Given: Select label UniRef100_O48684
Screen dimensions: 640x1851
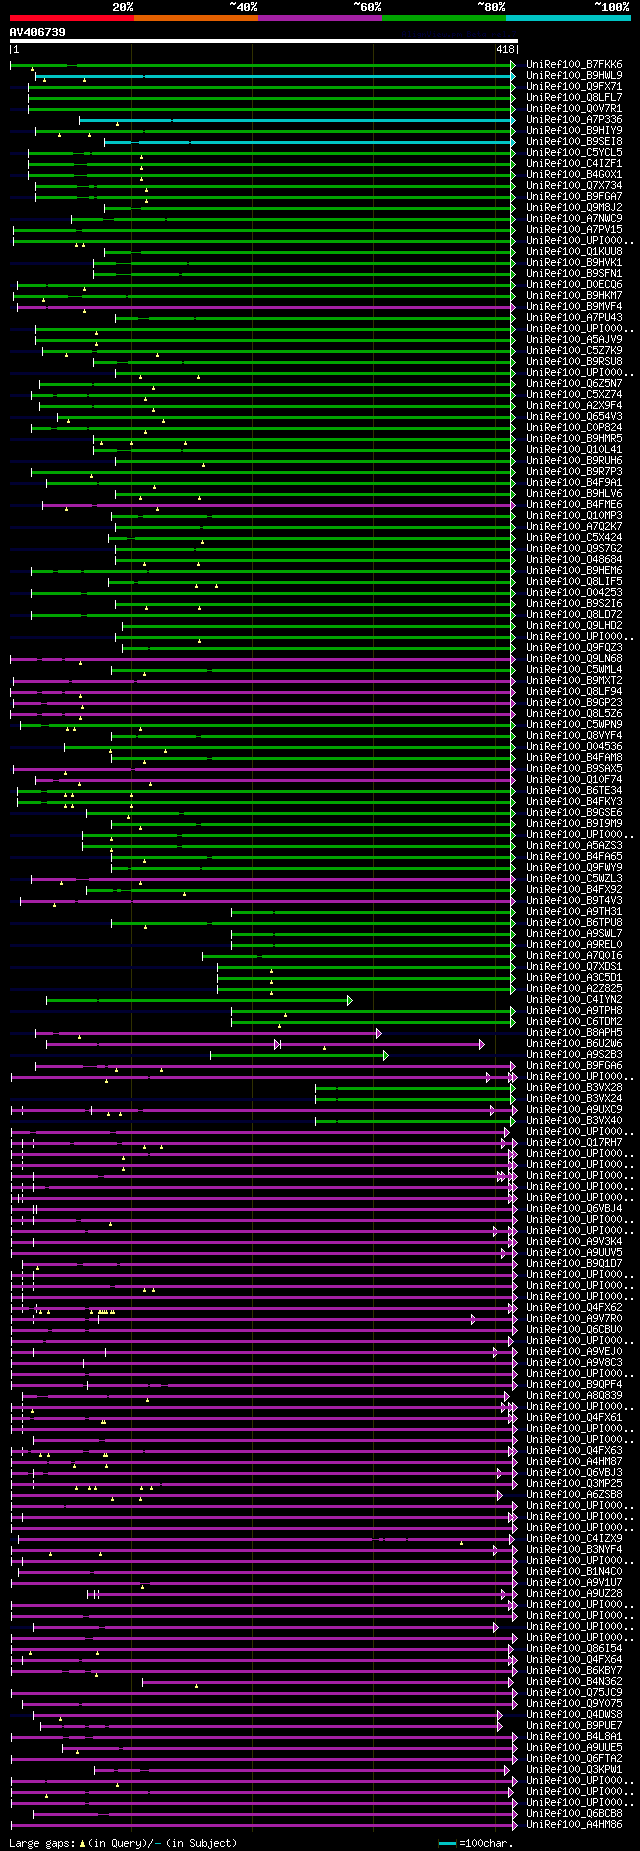Looking at the screenshot, I should coord(574,559).
